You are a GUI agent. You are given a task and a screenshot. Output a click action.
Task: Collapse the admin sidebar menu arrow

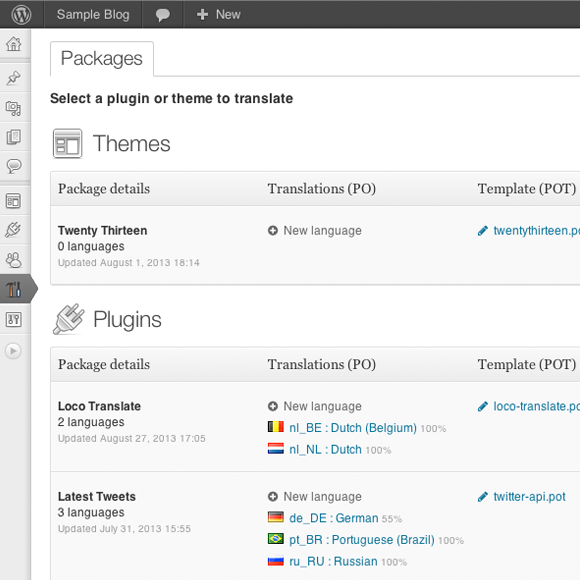[x=13, y=351]
